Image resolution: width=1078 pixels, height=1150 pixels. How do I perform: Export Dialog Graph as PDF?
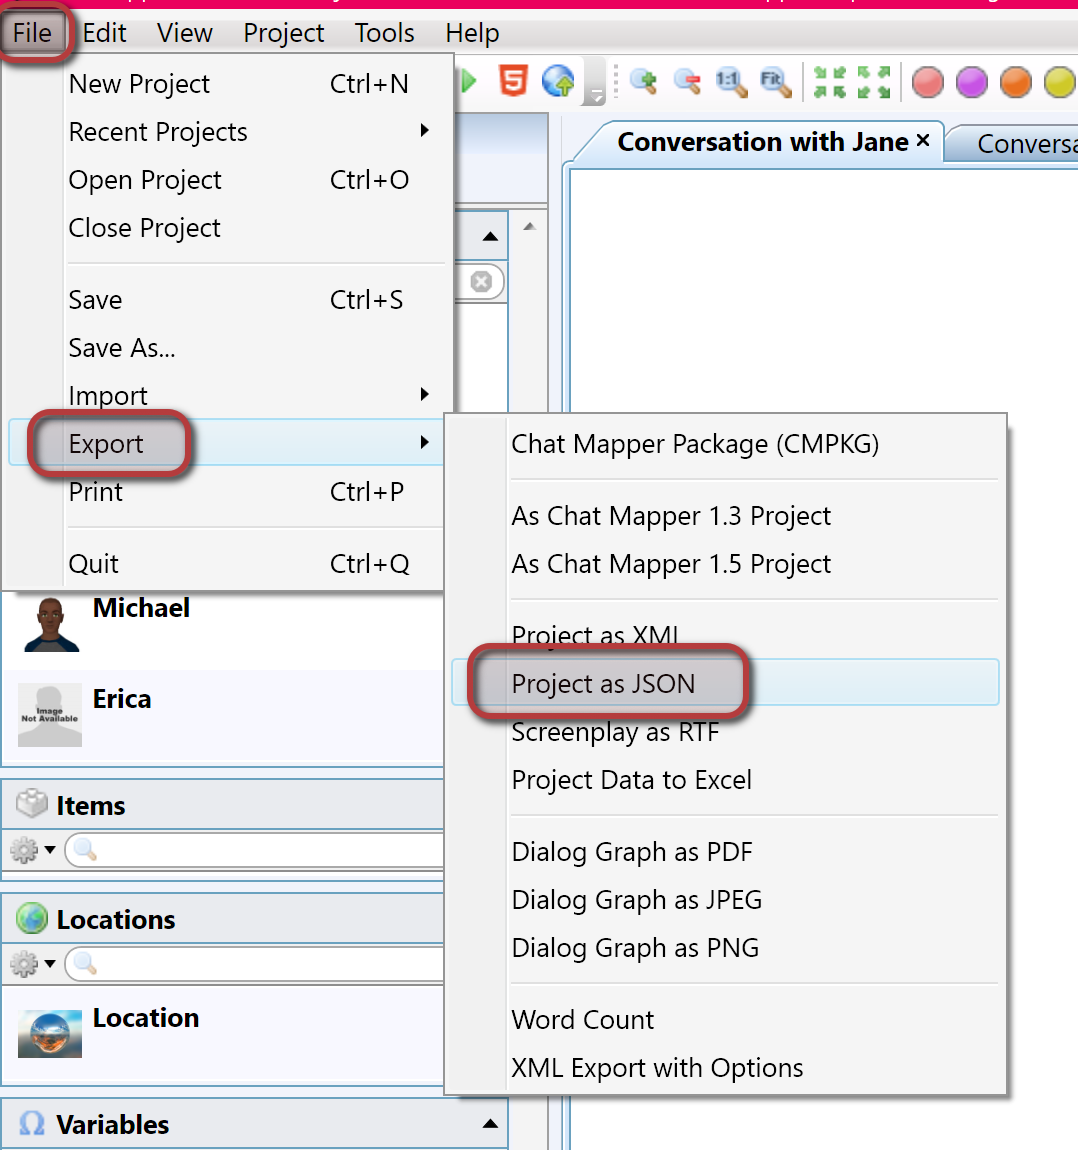[x=726, y=851]
